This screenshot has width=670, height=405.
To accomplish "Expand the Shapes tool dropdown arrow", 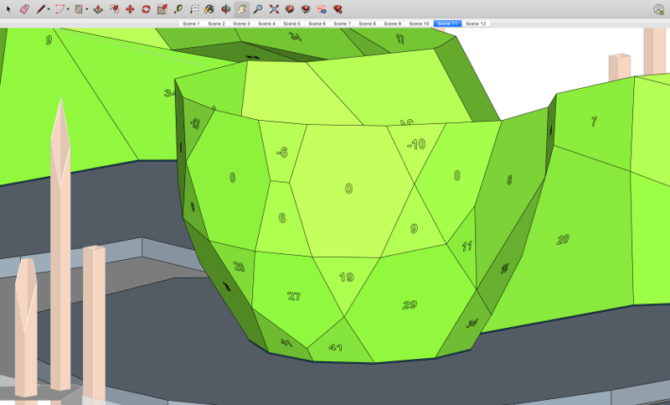I will click(x=86, y=9).
